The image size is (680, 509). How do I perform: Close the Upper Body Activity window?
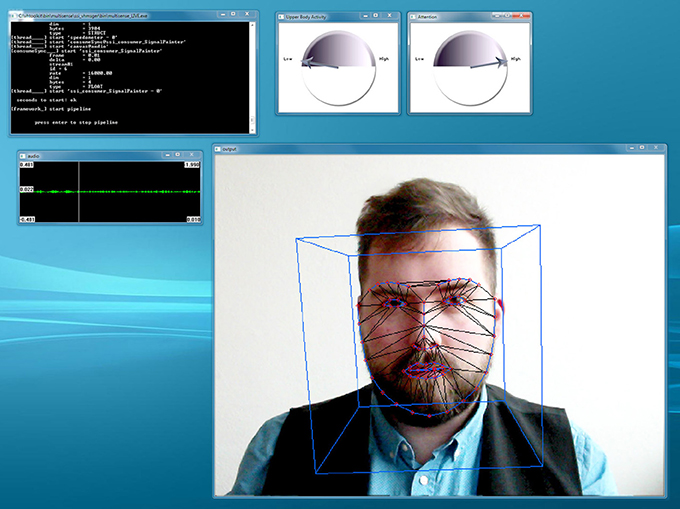pos(389,16)
